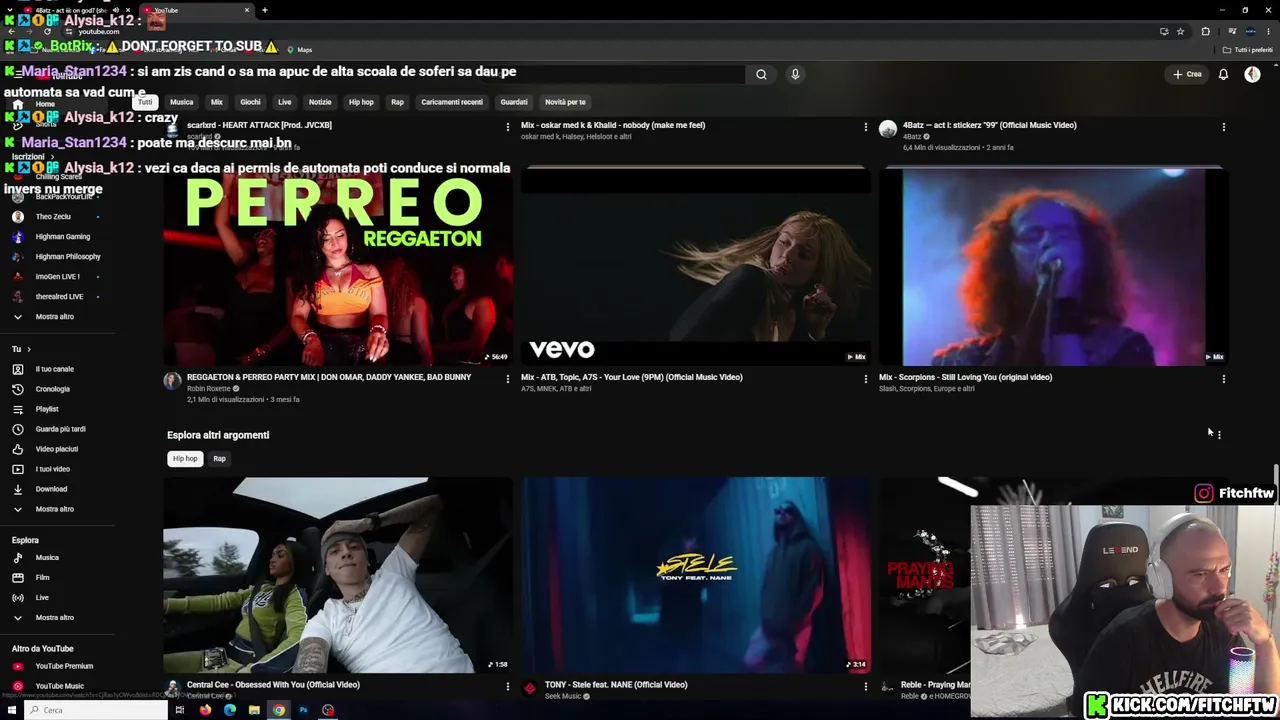1280x720 pixels.
Task: Open the Windows Start menu
Action: [x=12, y=710]
